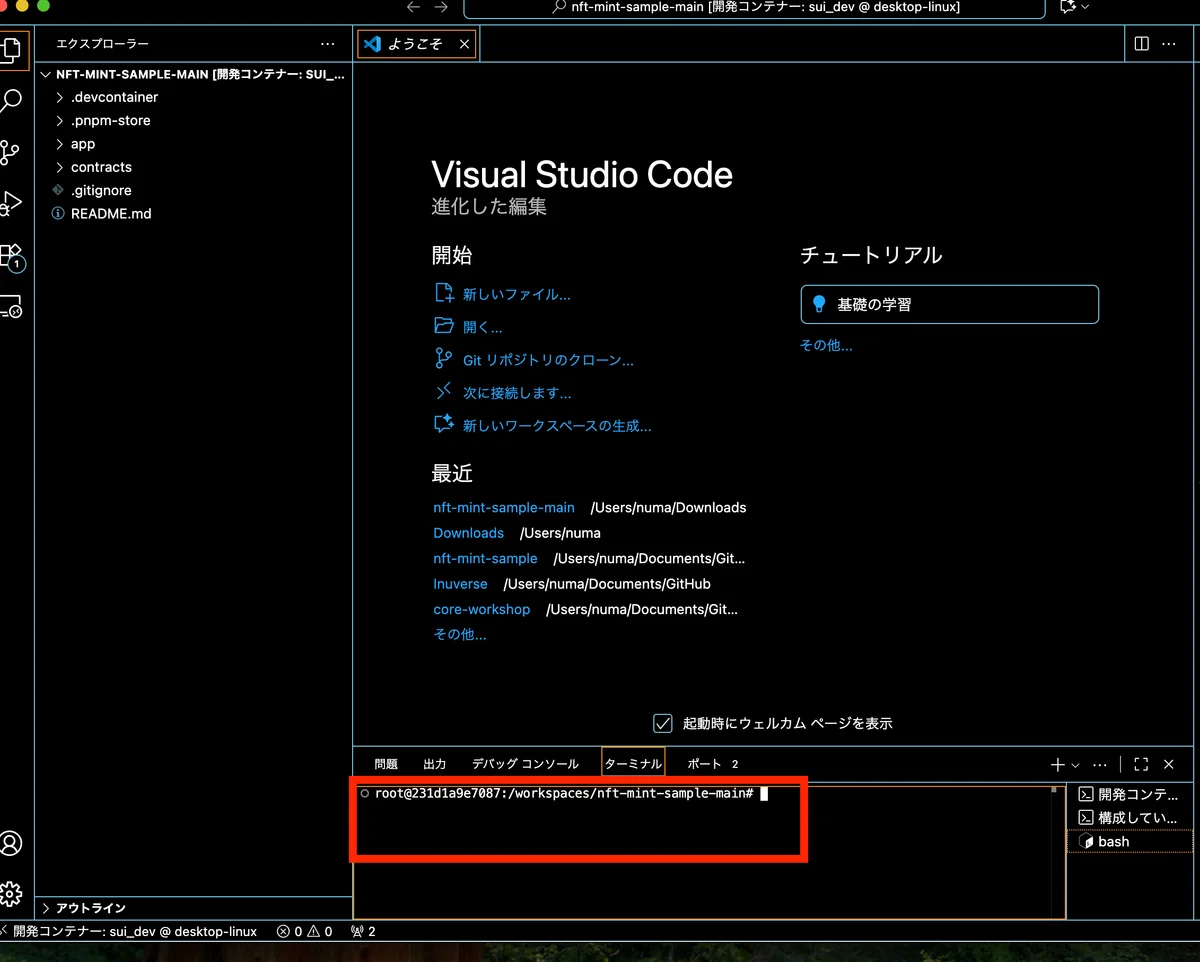Select the 開発コンテ... terminal entry
This screenshot has width=1200, height=962.
pyautogui.click(x=1130, y=794)
